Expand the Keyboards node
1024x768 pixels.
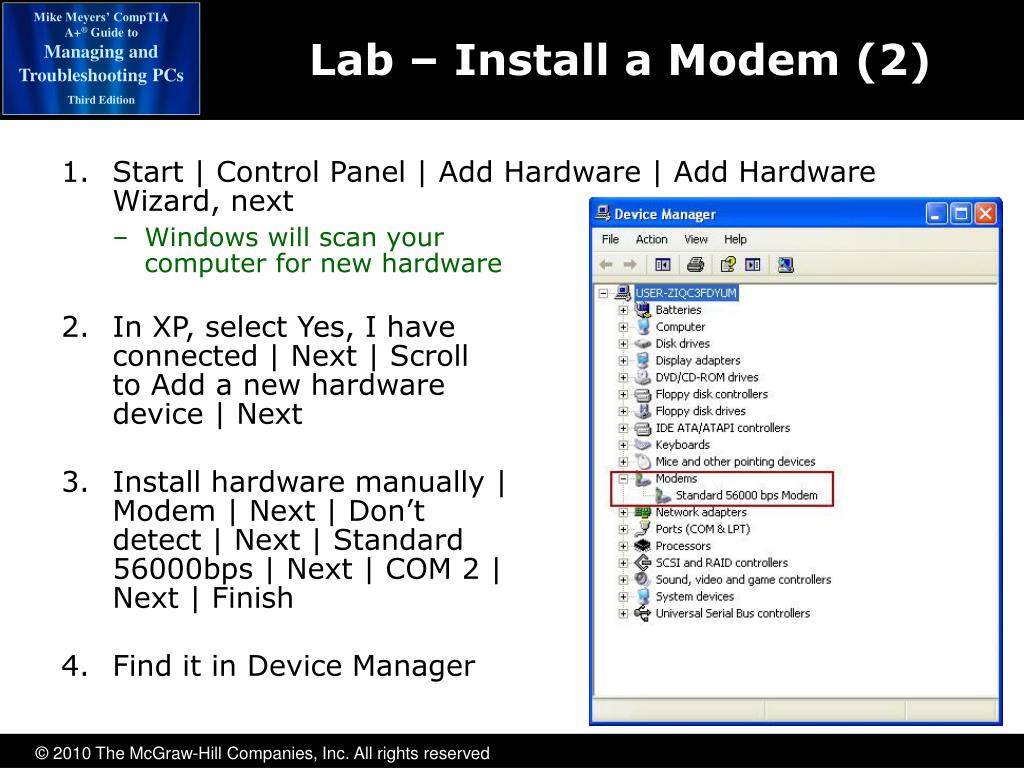pyautogui.click(x=623, y=445)
